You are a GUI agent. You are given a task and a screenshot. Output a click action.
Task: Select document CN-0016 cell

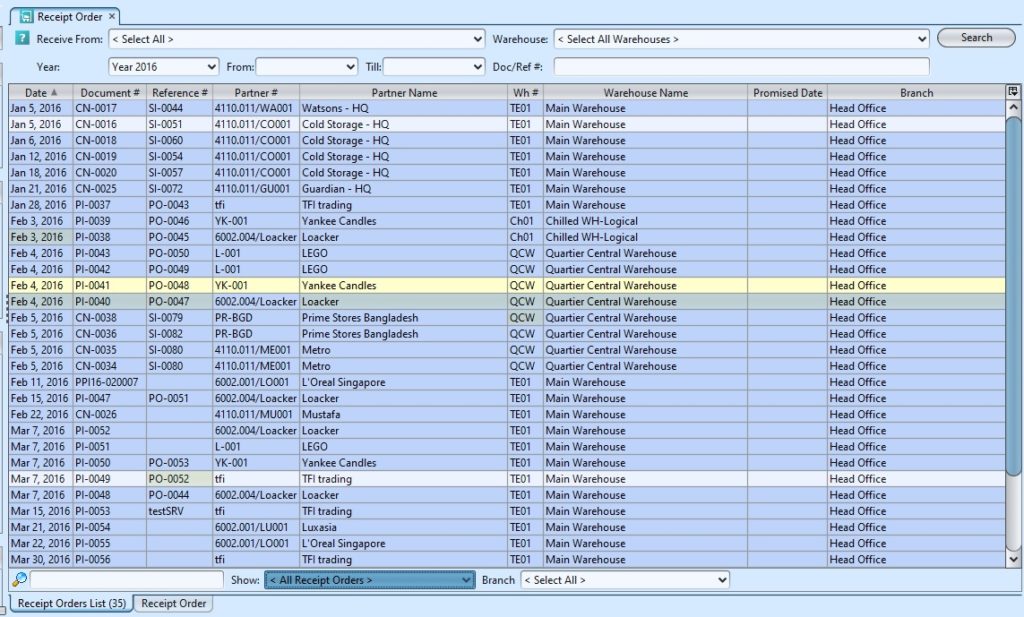[x=110, y=124]
